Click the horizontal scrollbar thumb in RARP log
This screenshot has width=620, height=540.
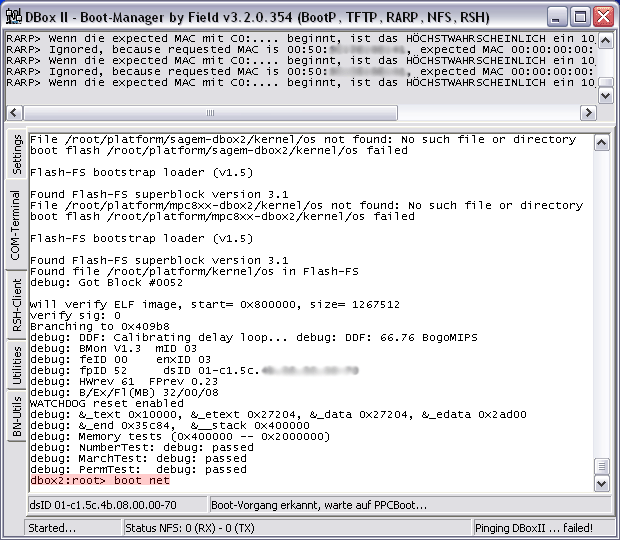tap(210, 113)
